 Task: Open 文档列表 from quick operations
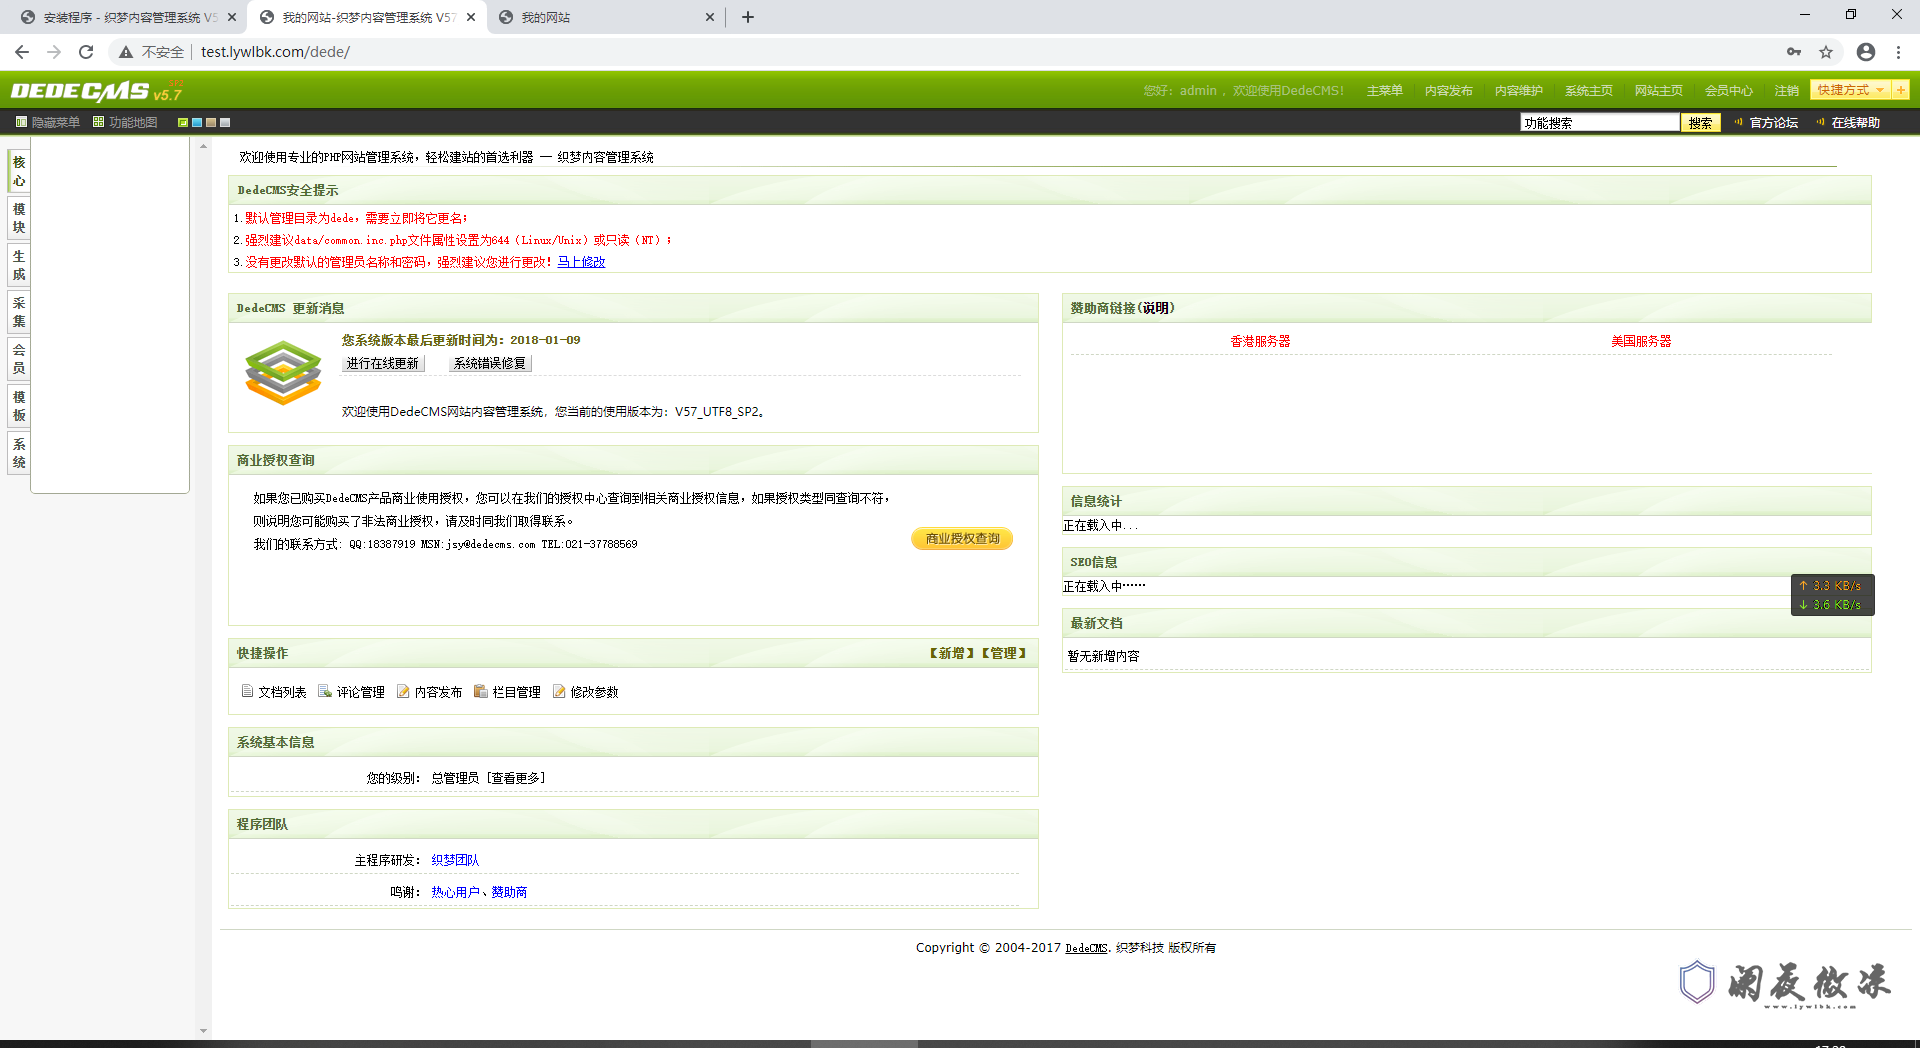click(273, 691)
